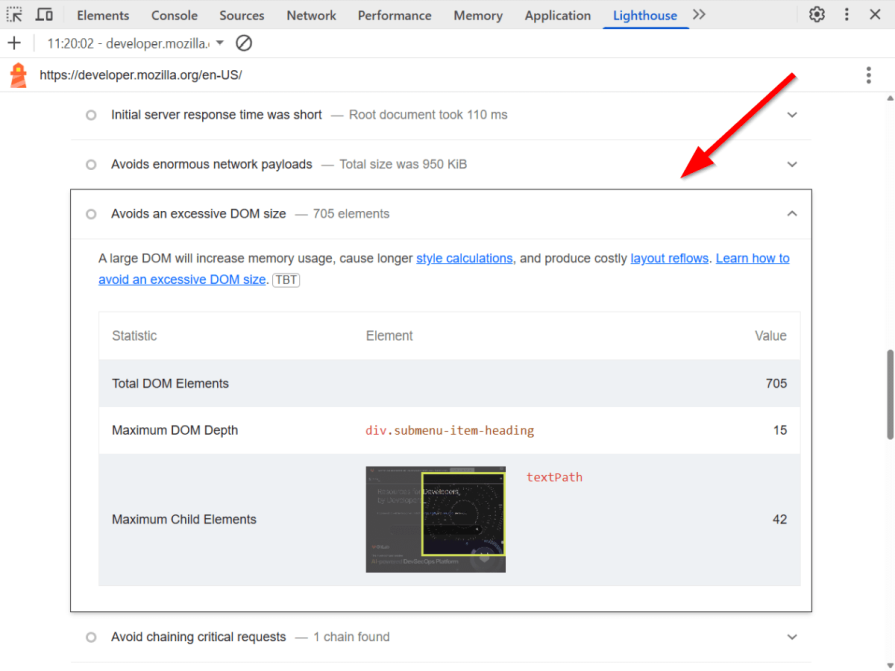Start a new Lighthouse audit with the plus icon
Viewport: 895px width, 671px height.
[12, 43]
